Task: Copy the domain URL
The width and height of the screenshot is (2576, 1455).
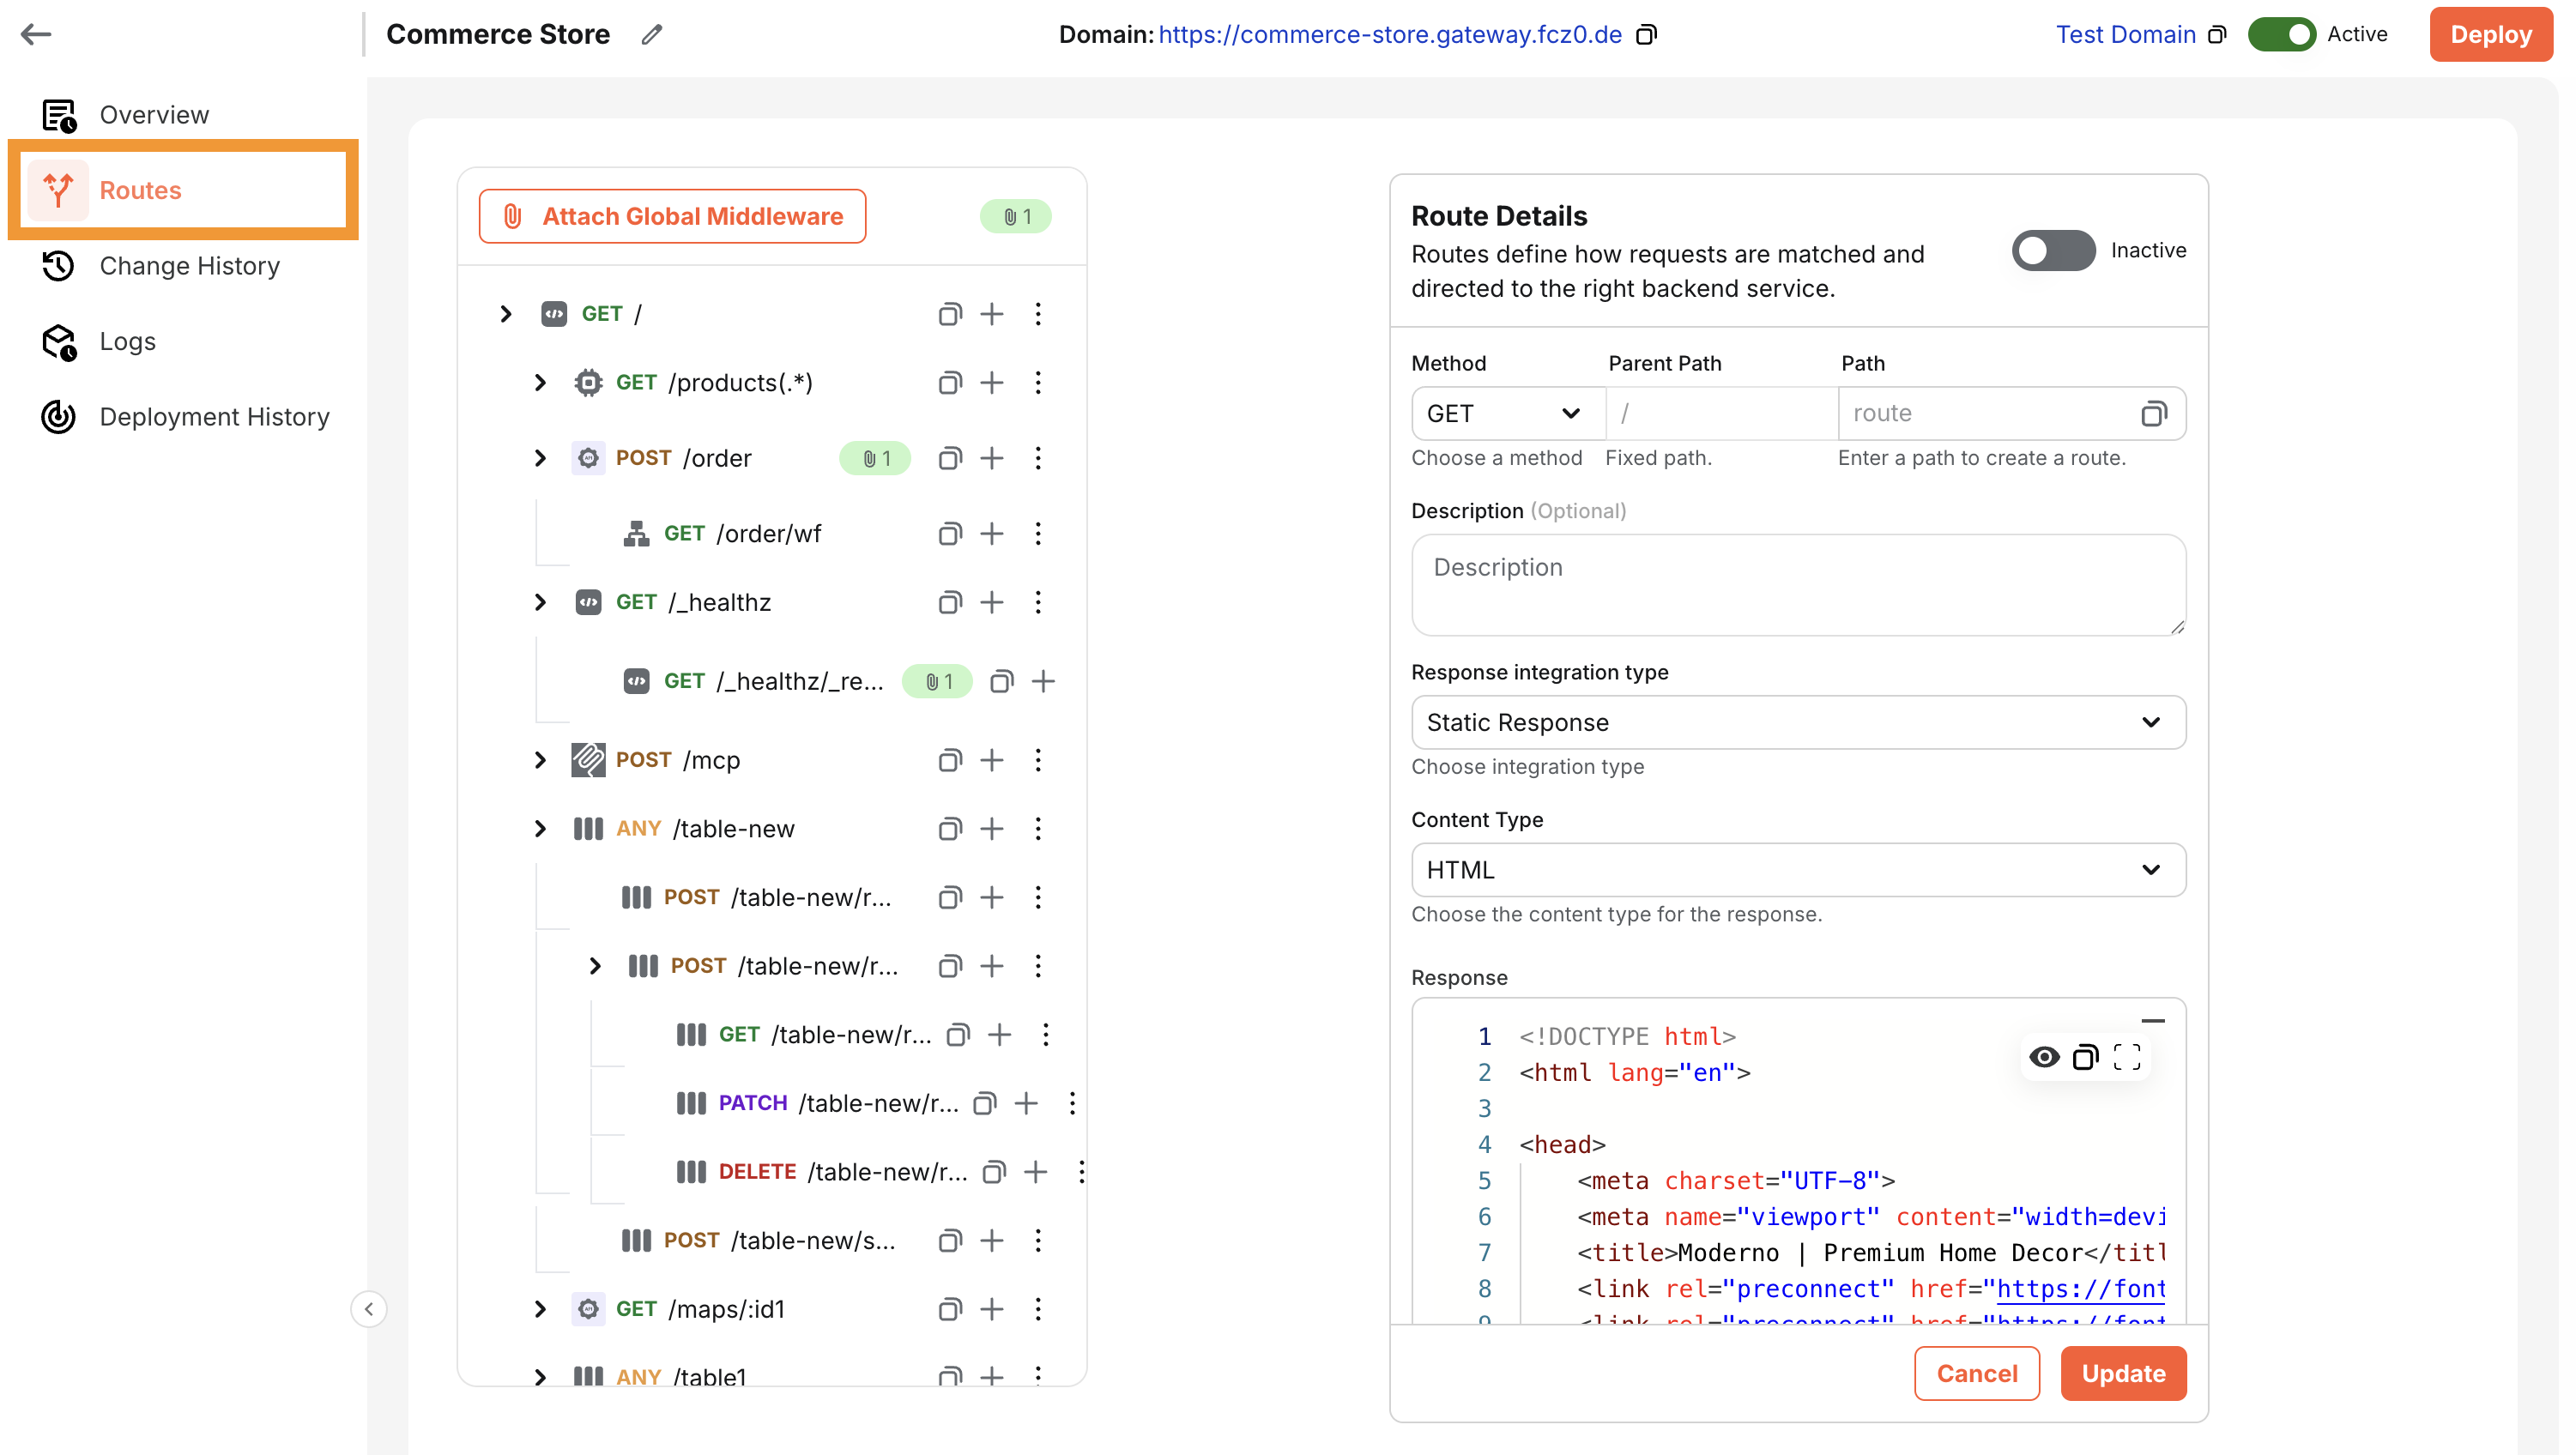Action: [1645, 35]
